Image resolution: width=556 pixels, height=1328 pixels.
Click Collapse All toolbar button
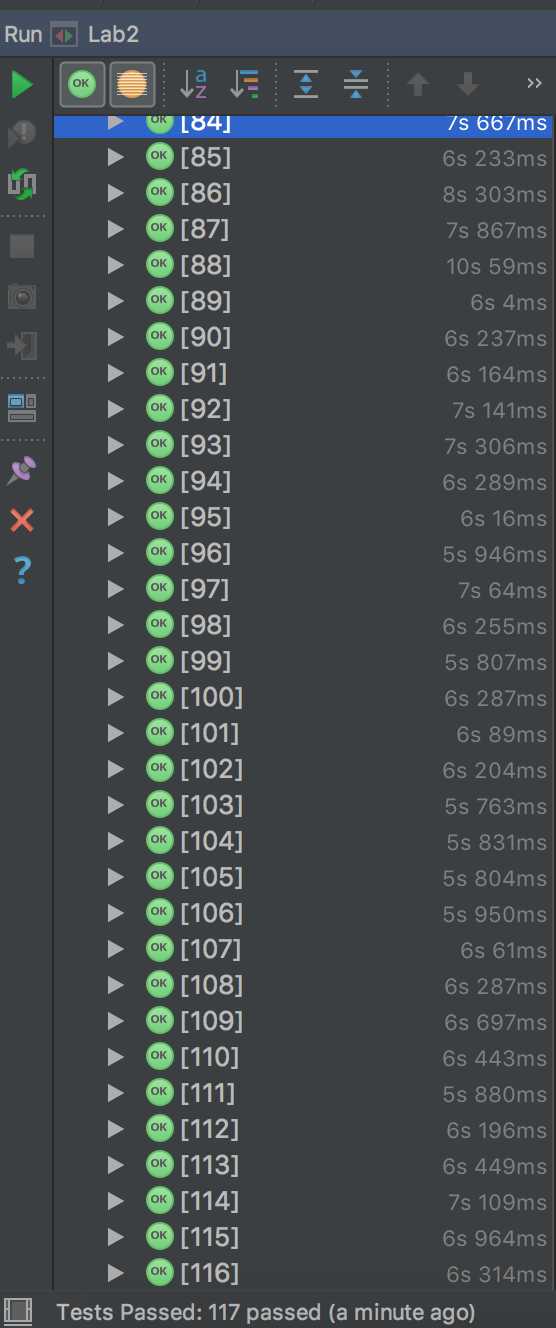click(x=356, y=85)
